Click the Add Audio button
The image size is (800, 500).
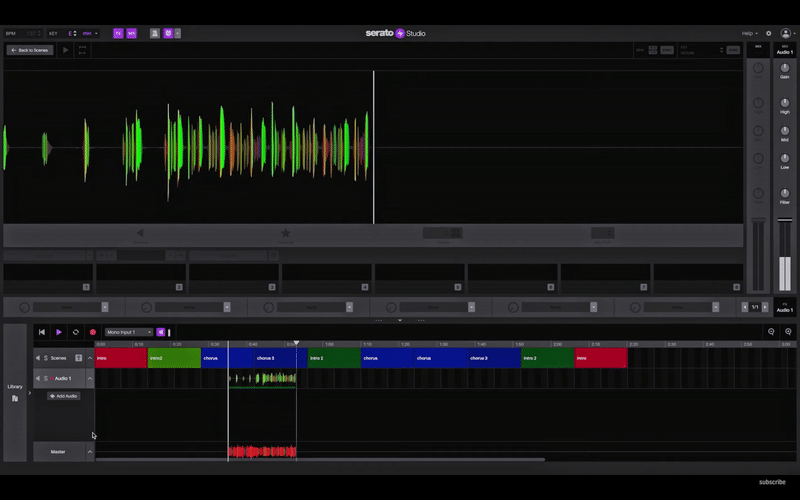pyautogui.click(x=64, y=396)
